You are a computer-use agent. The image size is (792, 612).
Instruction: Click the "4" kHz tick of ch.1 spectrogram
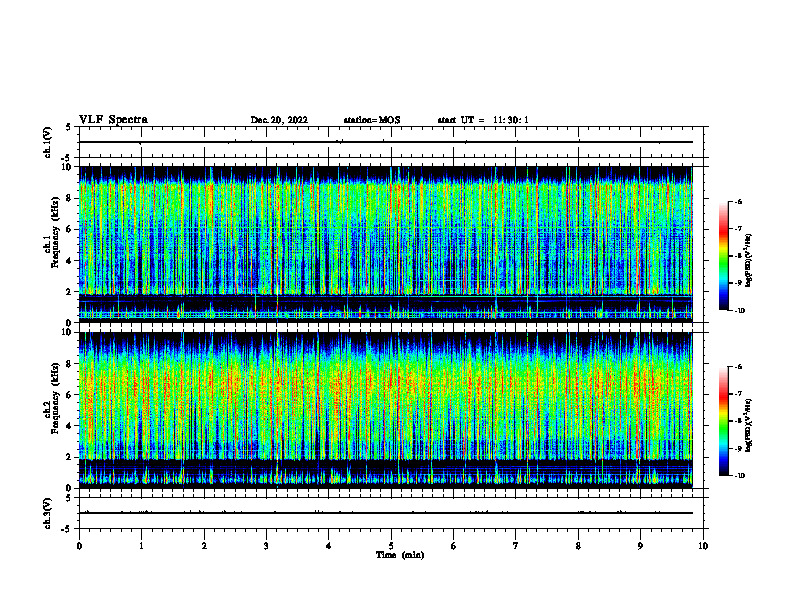point(69,261)
